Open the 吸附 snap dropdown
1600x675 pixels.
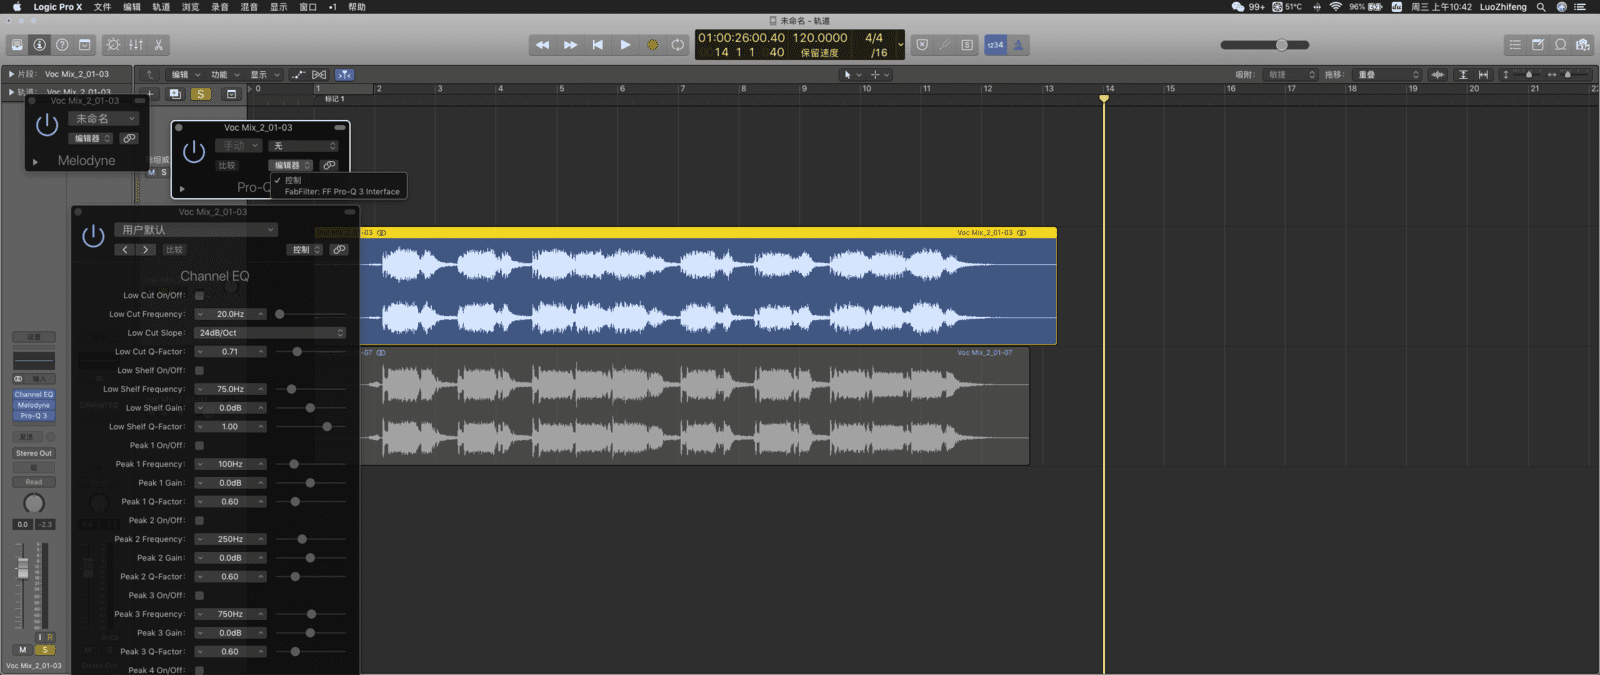point(1291,75)
